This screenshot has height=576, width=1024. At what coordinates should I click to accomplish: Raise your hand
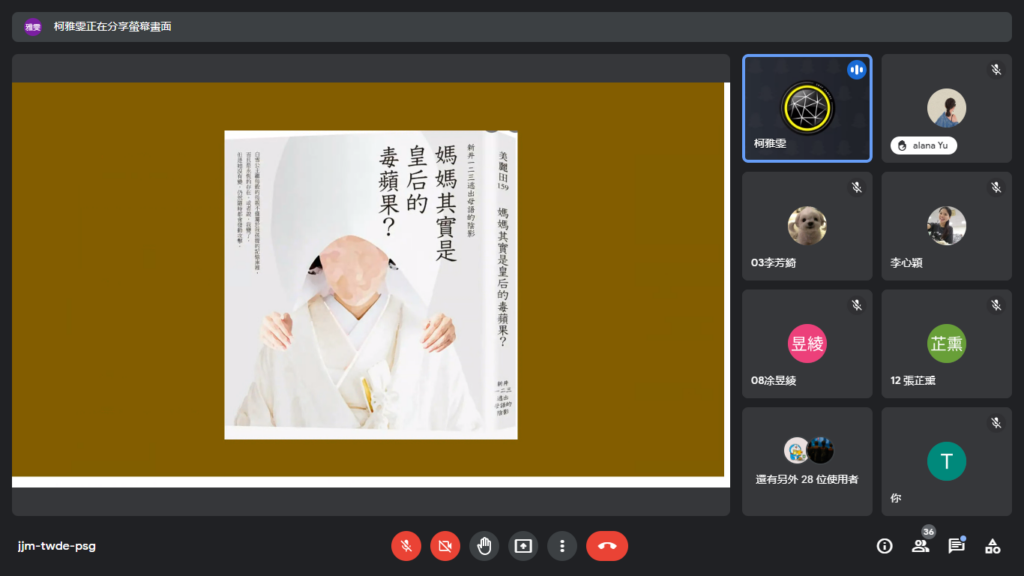click(484, 546)
